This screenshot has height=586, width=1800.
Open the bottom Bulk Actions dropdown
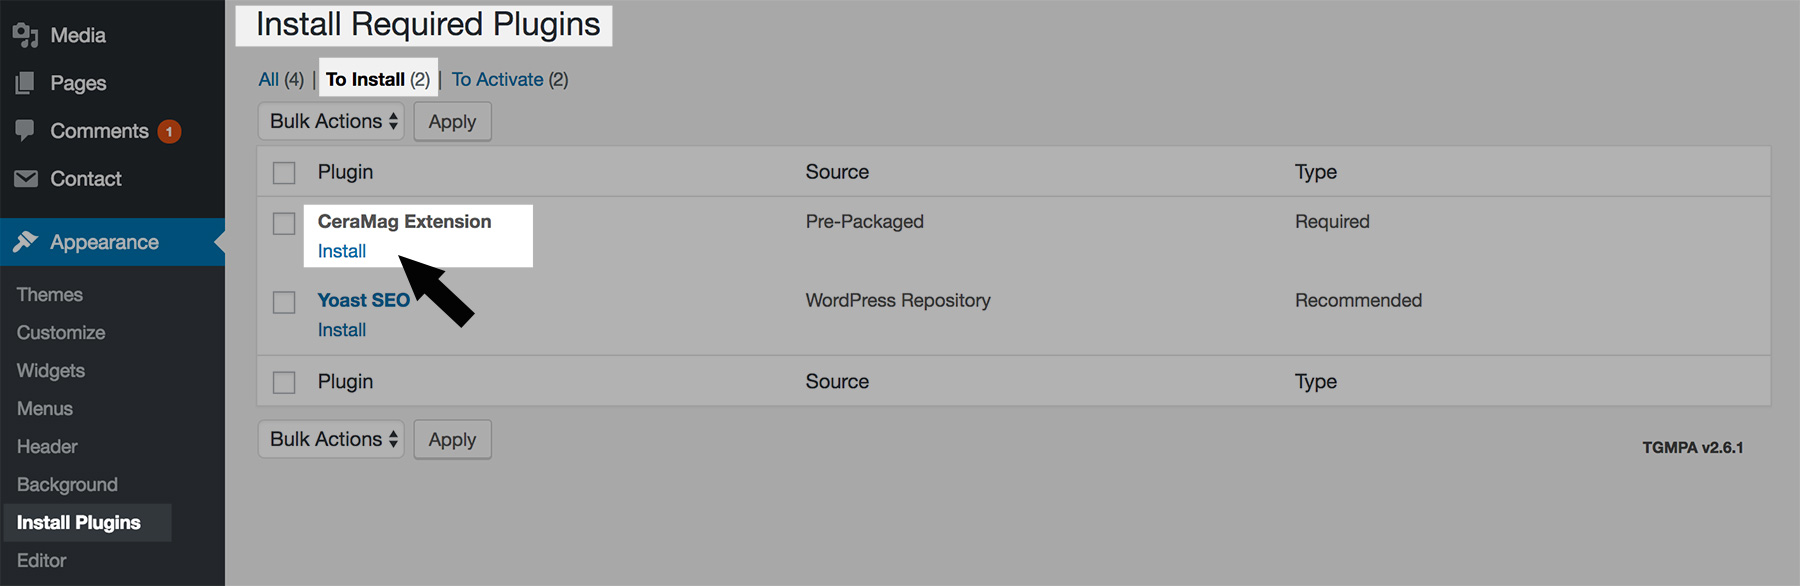[x=331, y=439]
